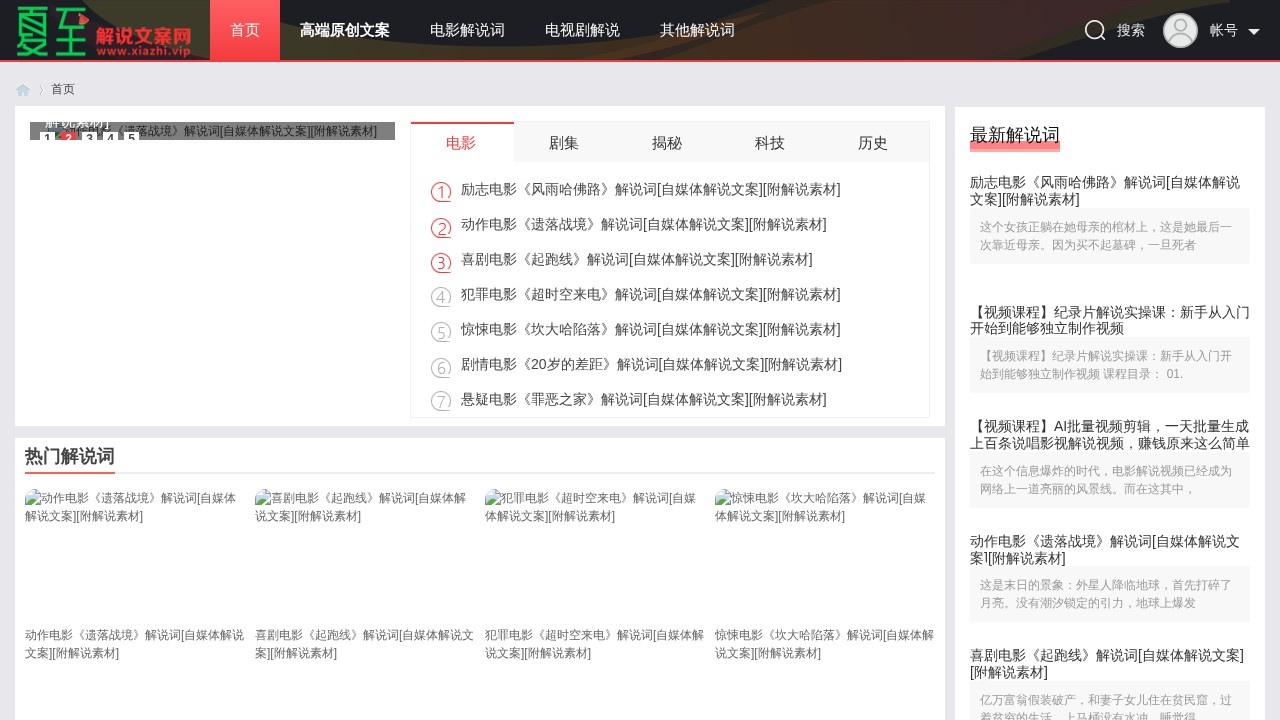
Task: Select 其他解说词 in the top navigation
Action: coord(697,30)
